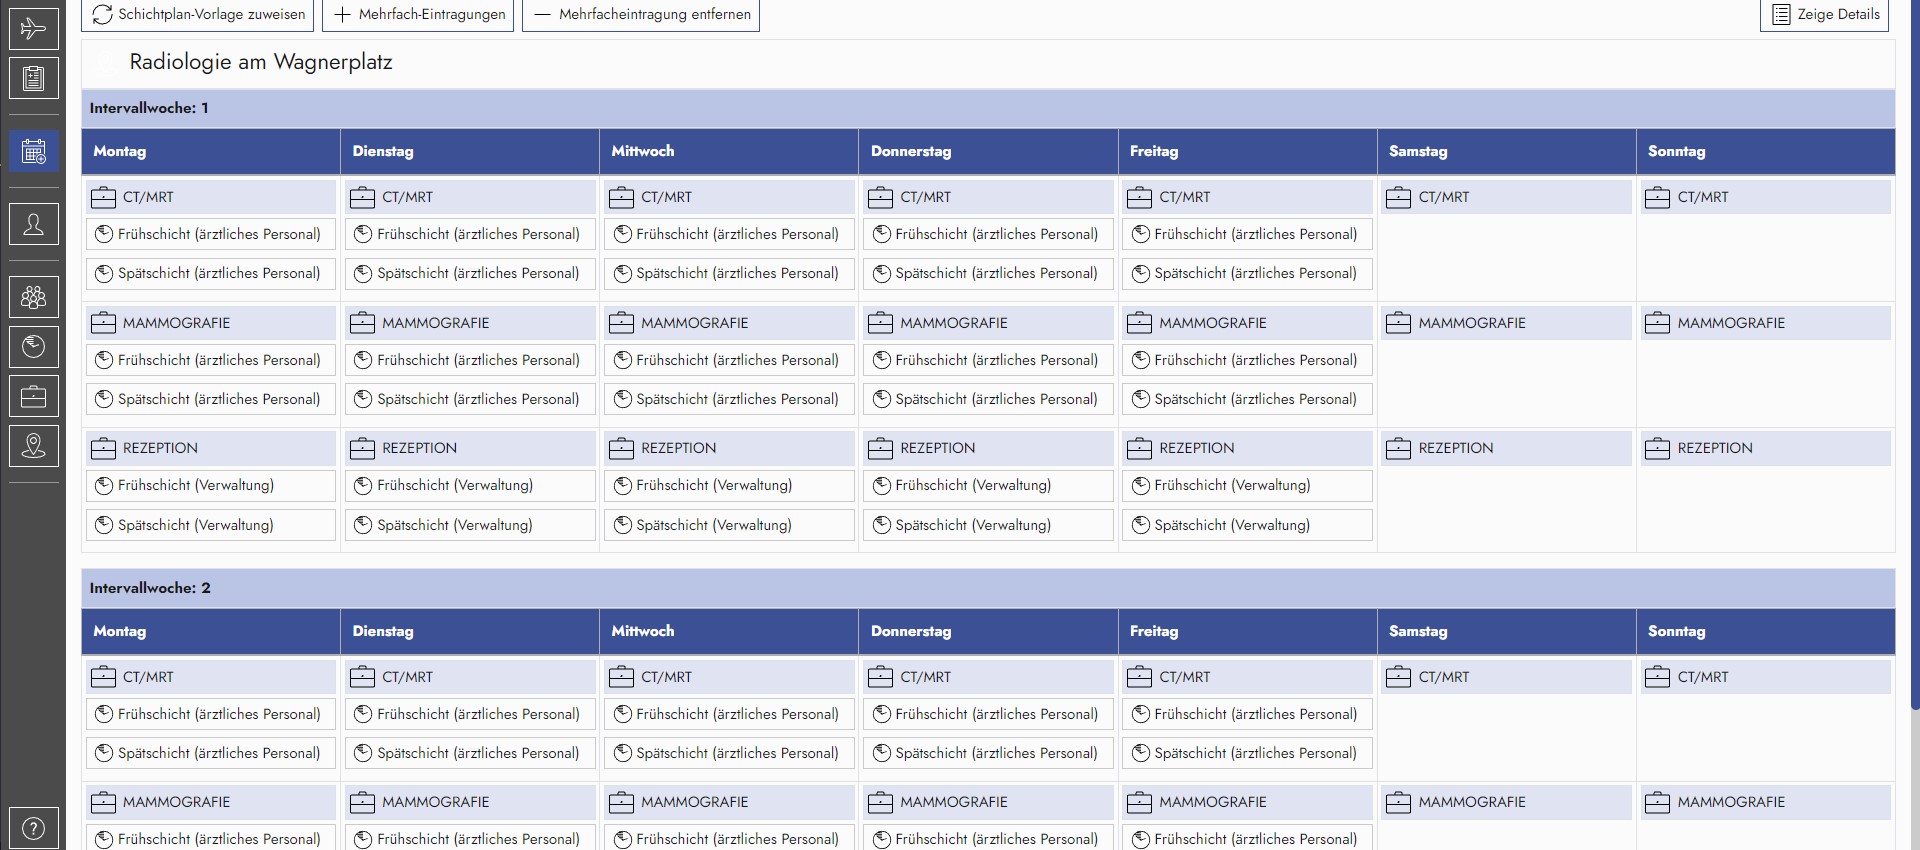Image resolution: width=1920 pixels, height=850 pixels.
Task: Open the single user profile icon
Action: (33, 224)
